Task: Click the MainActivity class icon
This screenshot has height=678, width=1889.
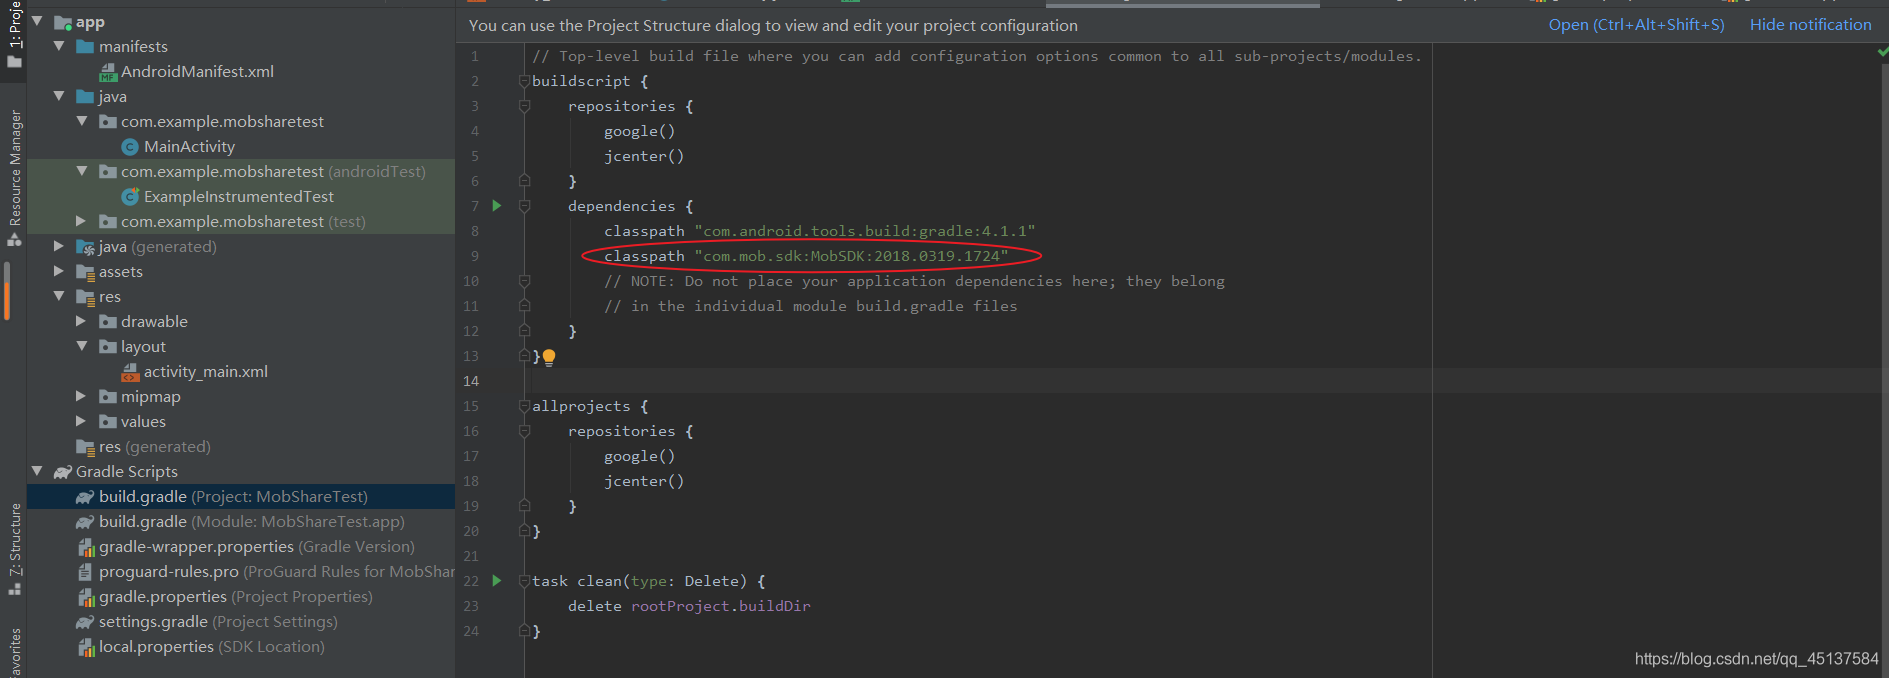Action: [130, 147]
